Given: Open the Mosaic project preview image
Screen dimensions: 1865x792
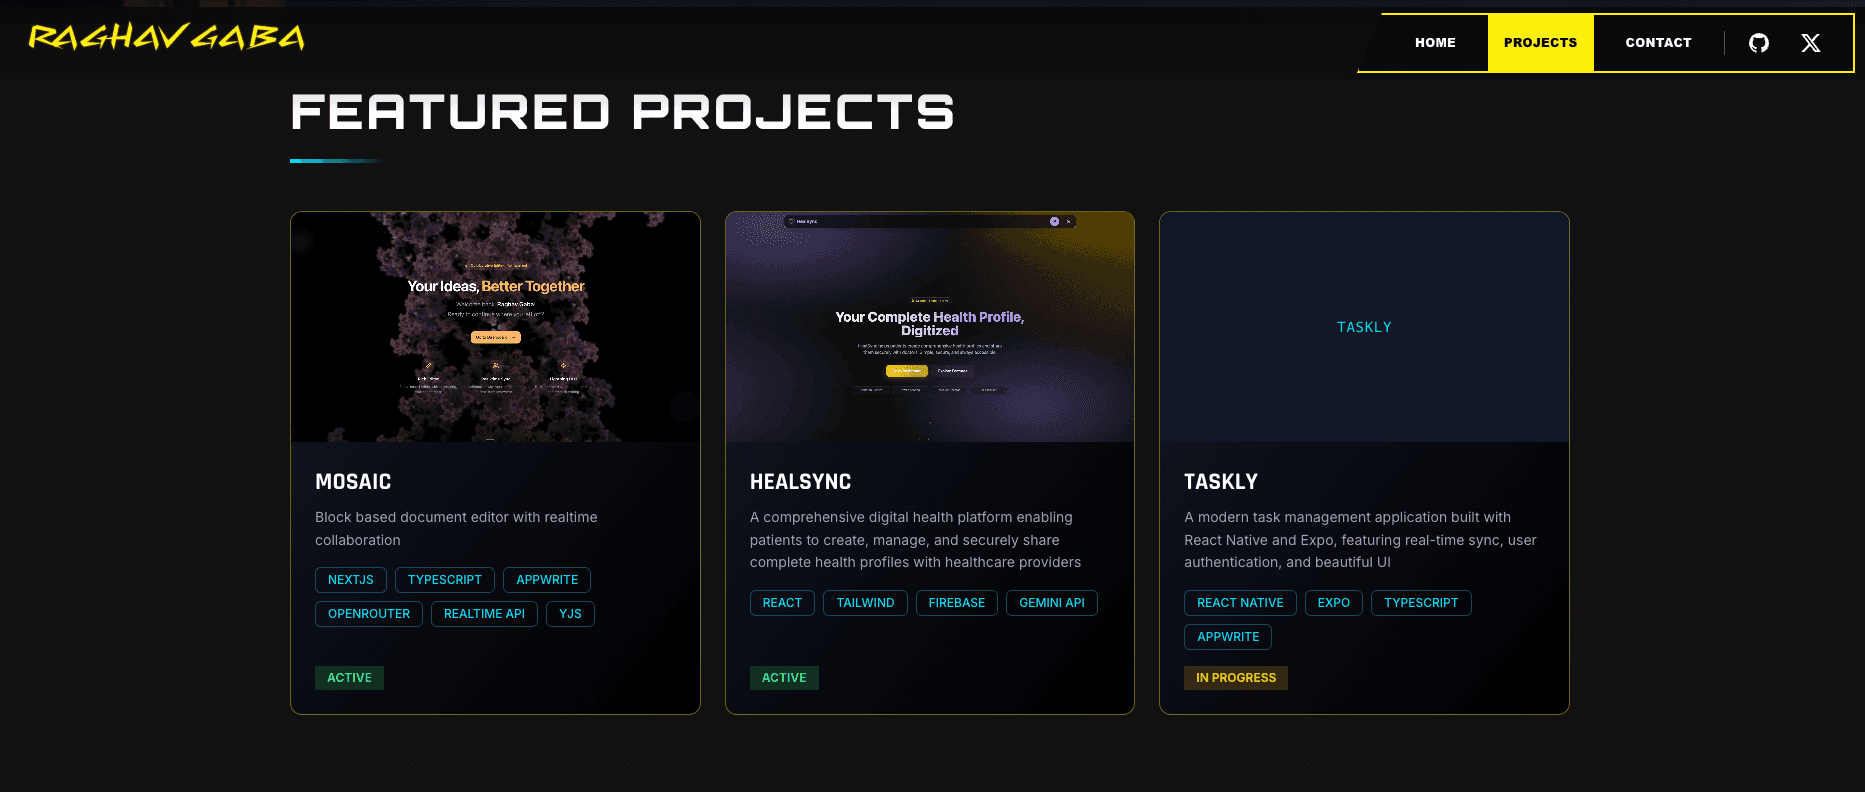Looking at the screenshot, I should tap(495, 327).
